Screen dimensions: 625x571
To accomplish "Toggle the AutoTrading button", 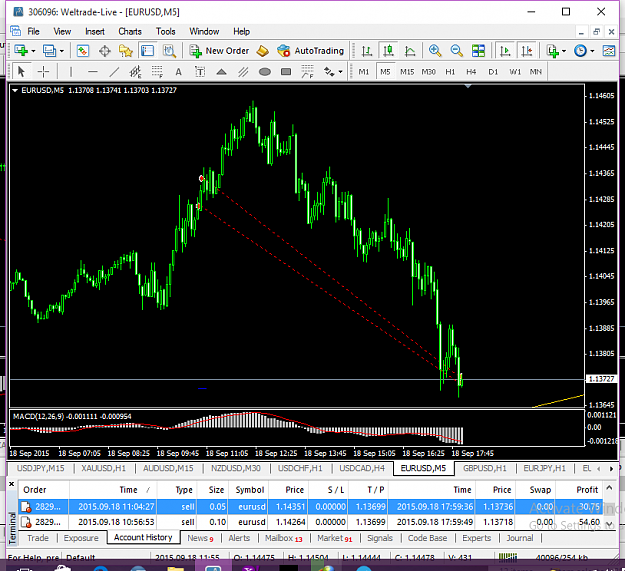I will 311,51.
